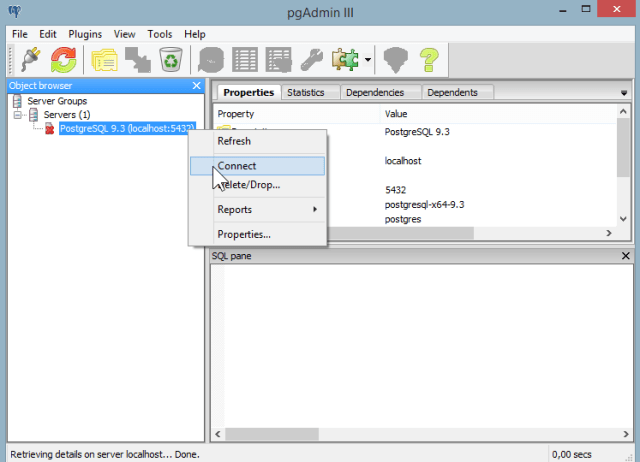Open the Dependencies tab
The width and height of the screenshot is (640, 462).
pos(379,93)
